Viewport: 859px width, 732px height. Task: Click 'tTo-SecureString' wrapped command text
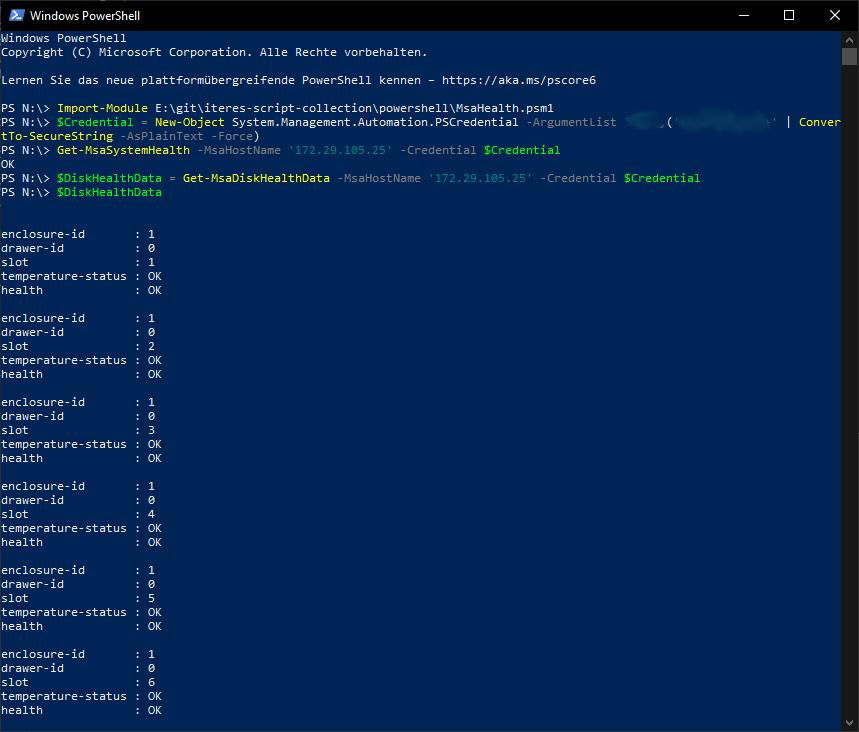point(57,136)
